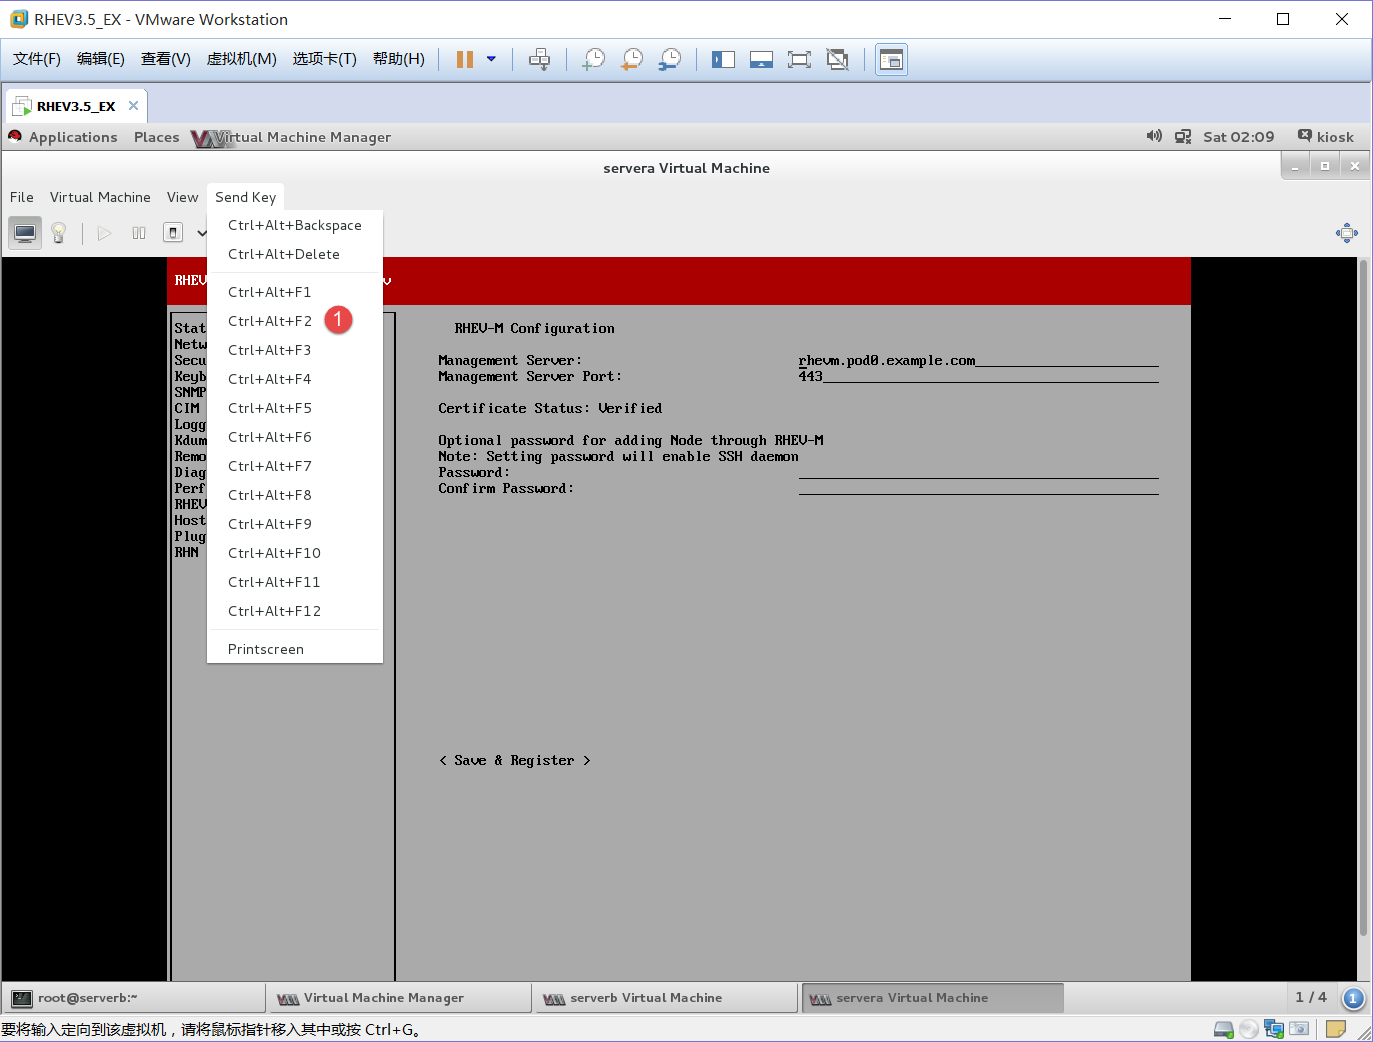Open the kiosk user menu
Screen dimensions: 1373x1042
pyautogui.click(x=1326, y=137)
